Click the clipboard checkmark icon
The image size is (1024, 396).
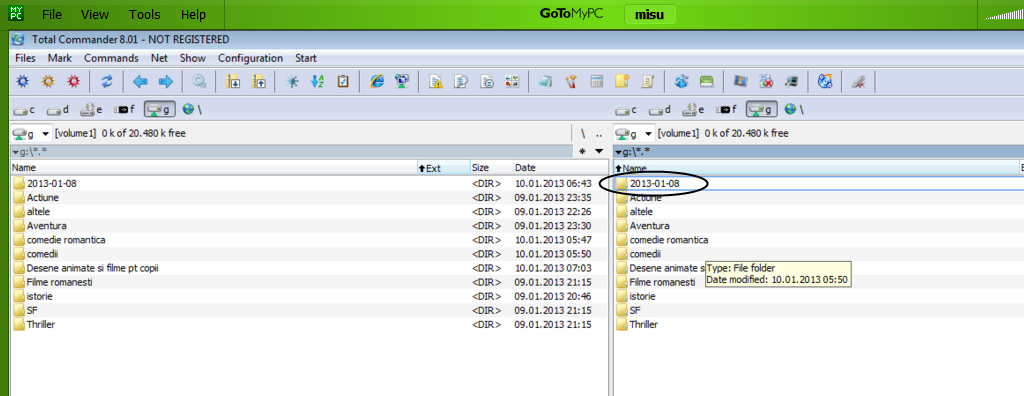pyautogui.click(x=343, y=82)
